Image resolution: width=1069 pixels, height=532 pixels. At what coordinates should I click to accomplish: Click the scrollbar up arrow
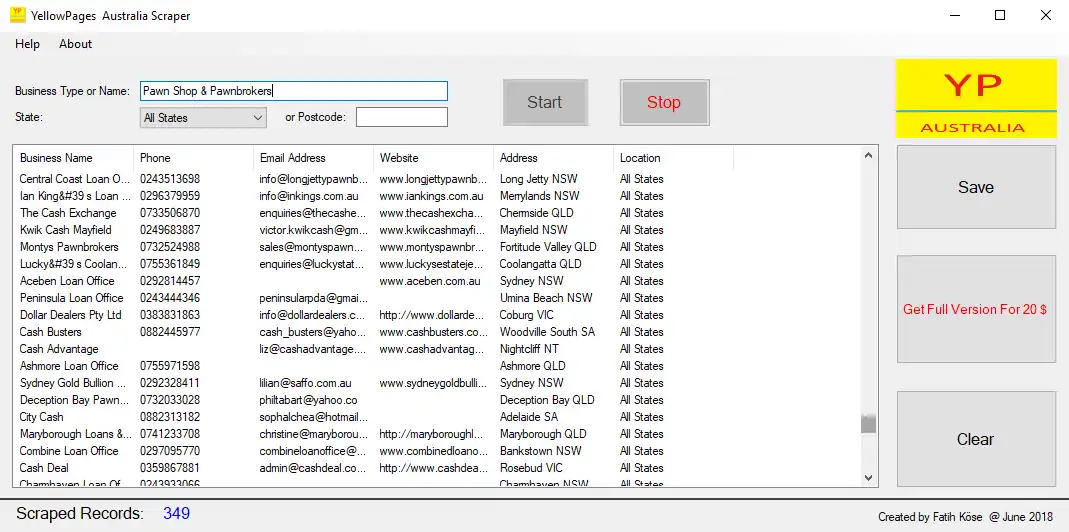click(x=868, y=156)
